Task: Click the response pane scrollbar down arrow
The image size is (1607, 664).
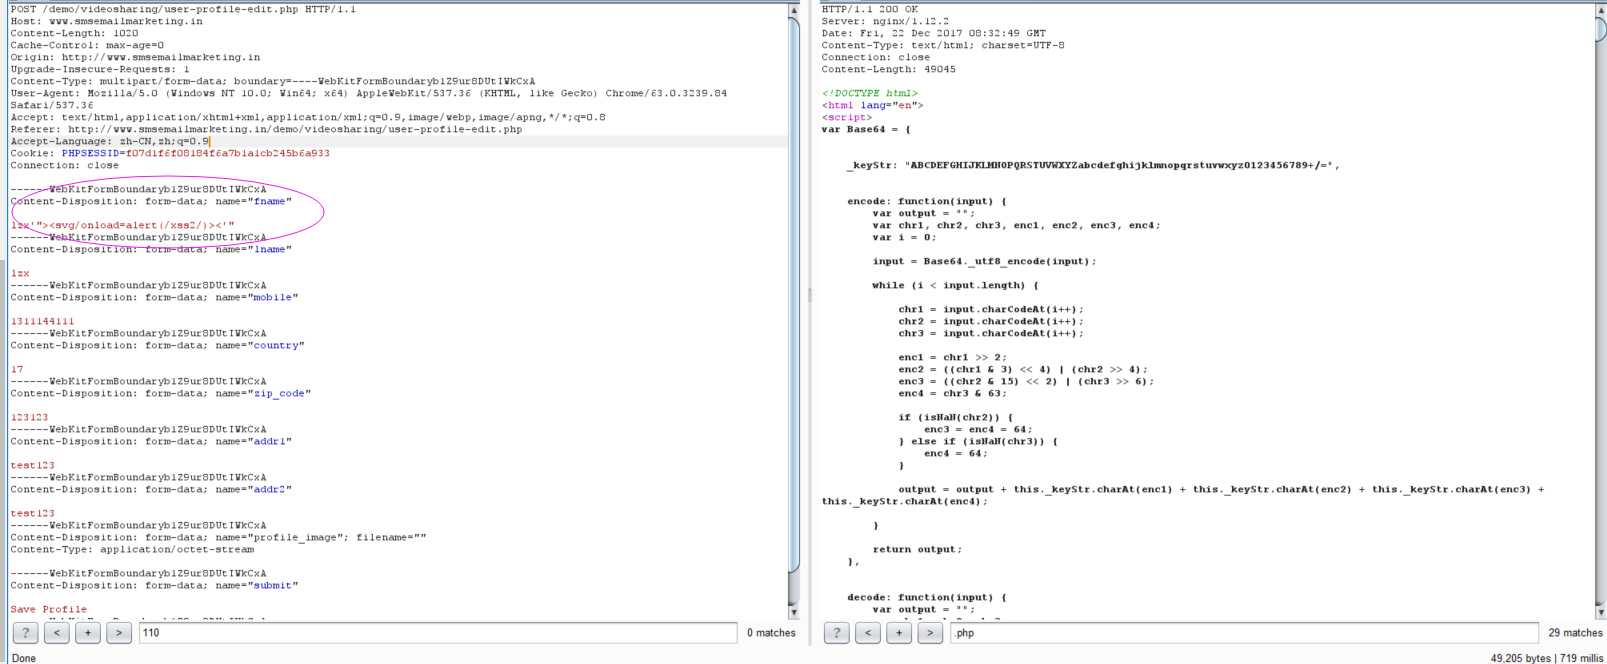Action: tap(1600, 611)
